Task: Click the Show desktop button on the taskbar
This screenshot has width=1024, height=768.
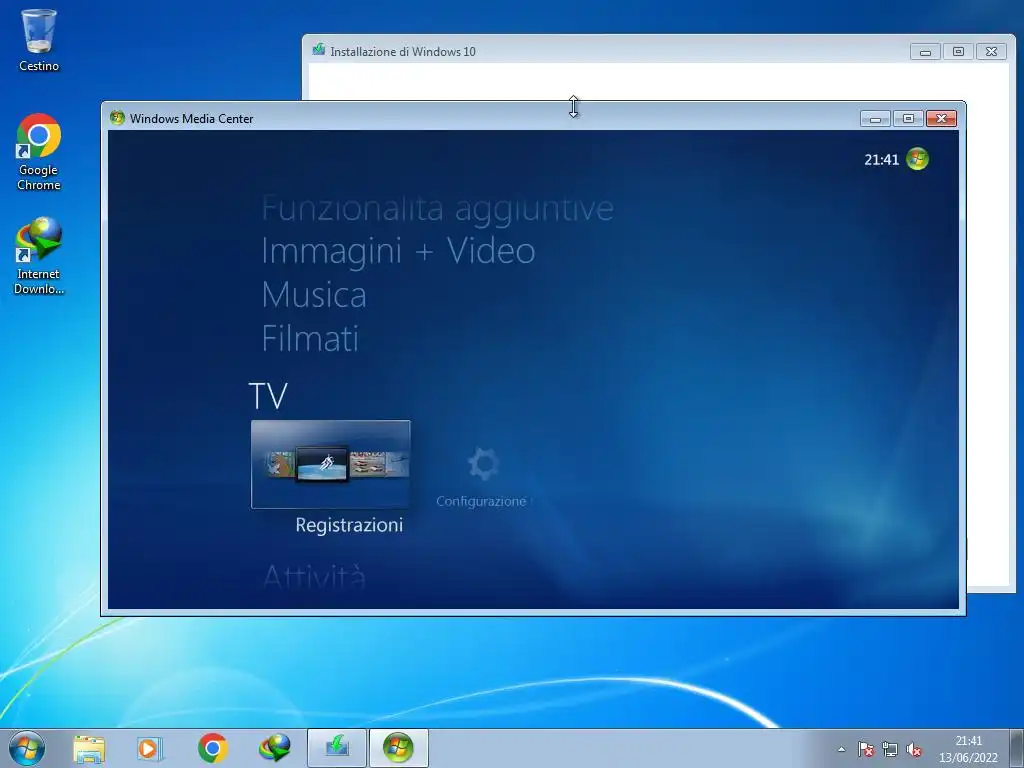Action: click(1017, 748)
